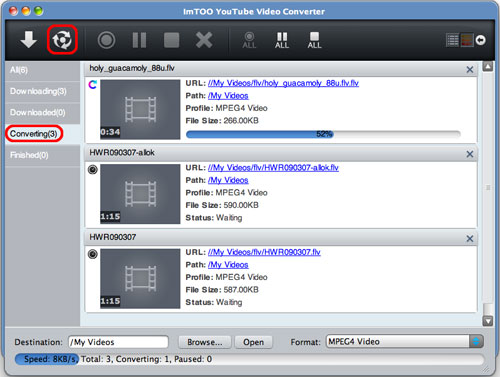Click 'File Size: 266.00KB' text
This screenshot has height=377, width=500.
[x=222, y=121]
